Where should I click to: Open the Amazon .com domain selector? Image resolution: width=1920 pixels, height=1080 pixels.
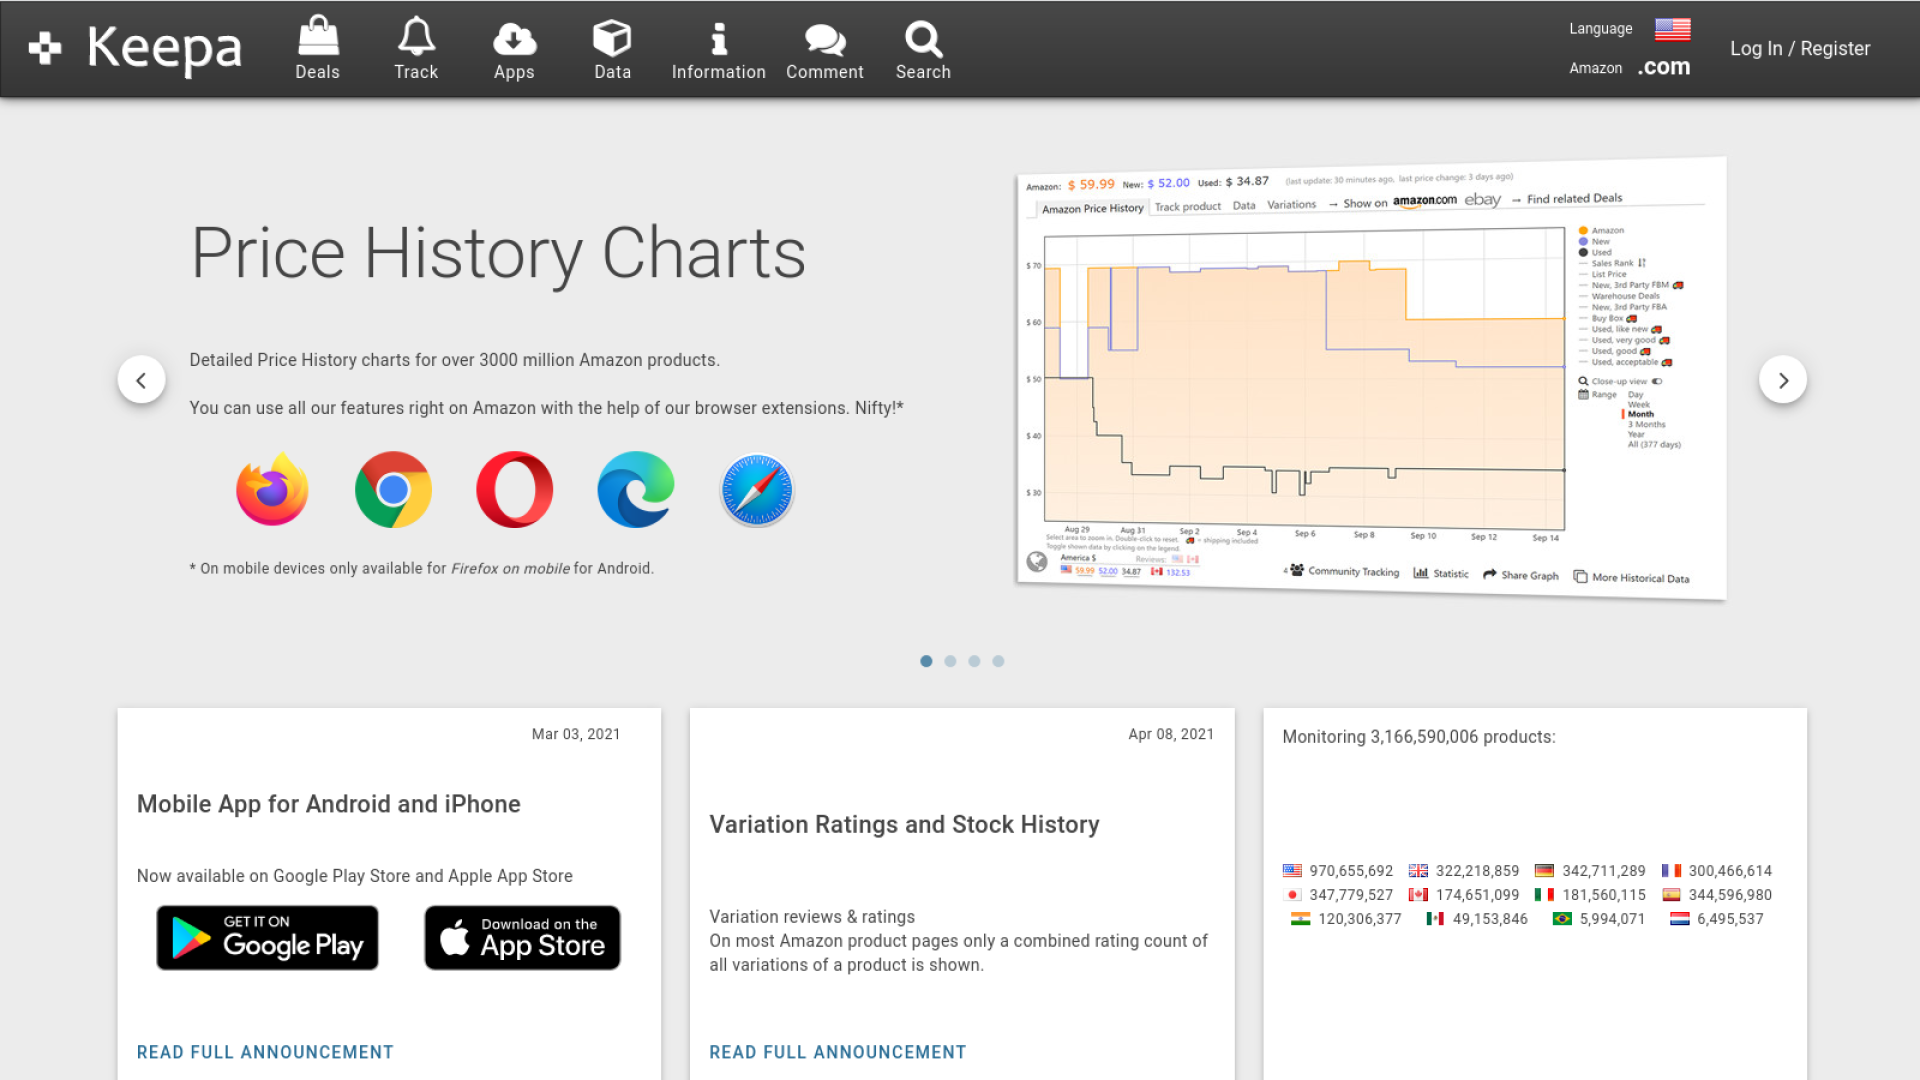point(1663,67)
